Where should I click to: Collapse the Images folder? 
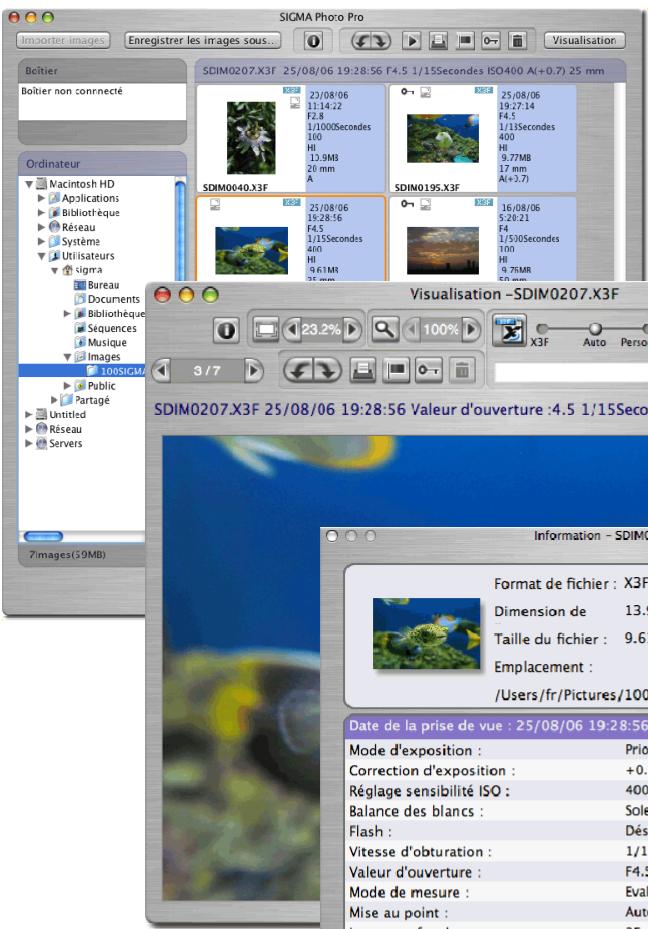(68, 357)
